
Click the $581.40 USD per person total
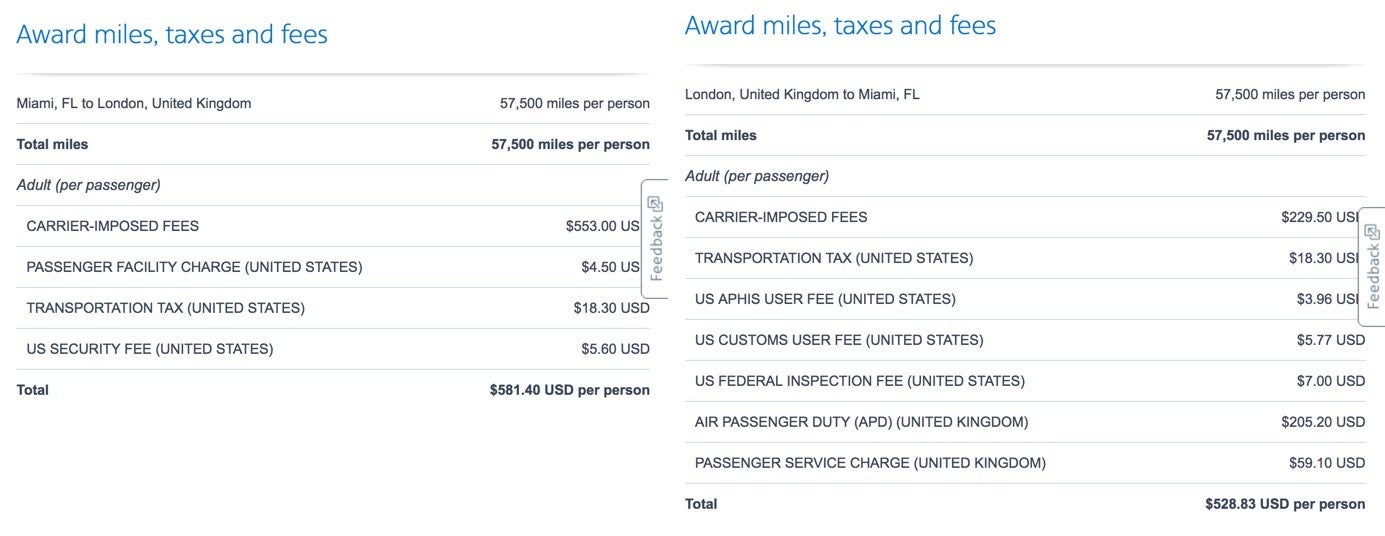[569, 390]
